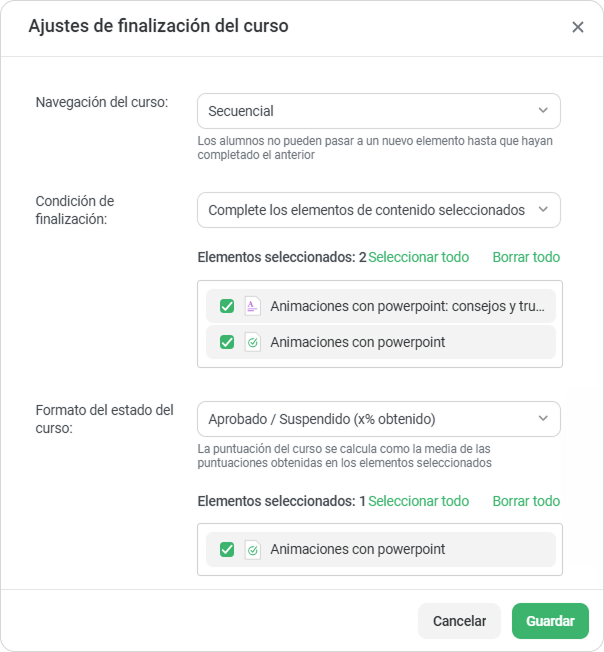
Task: Select the 'Animaciones con powerpoint: consejos y tru...' row
Action: coord(381,306)
